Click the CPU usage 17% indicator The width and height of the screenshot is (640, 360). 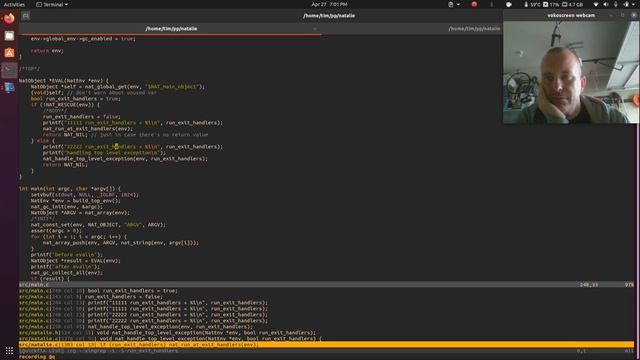tap(551, 4)
